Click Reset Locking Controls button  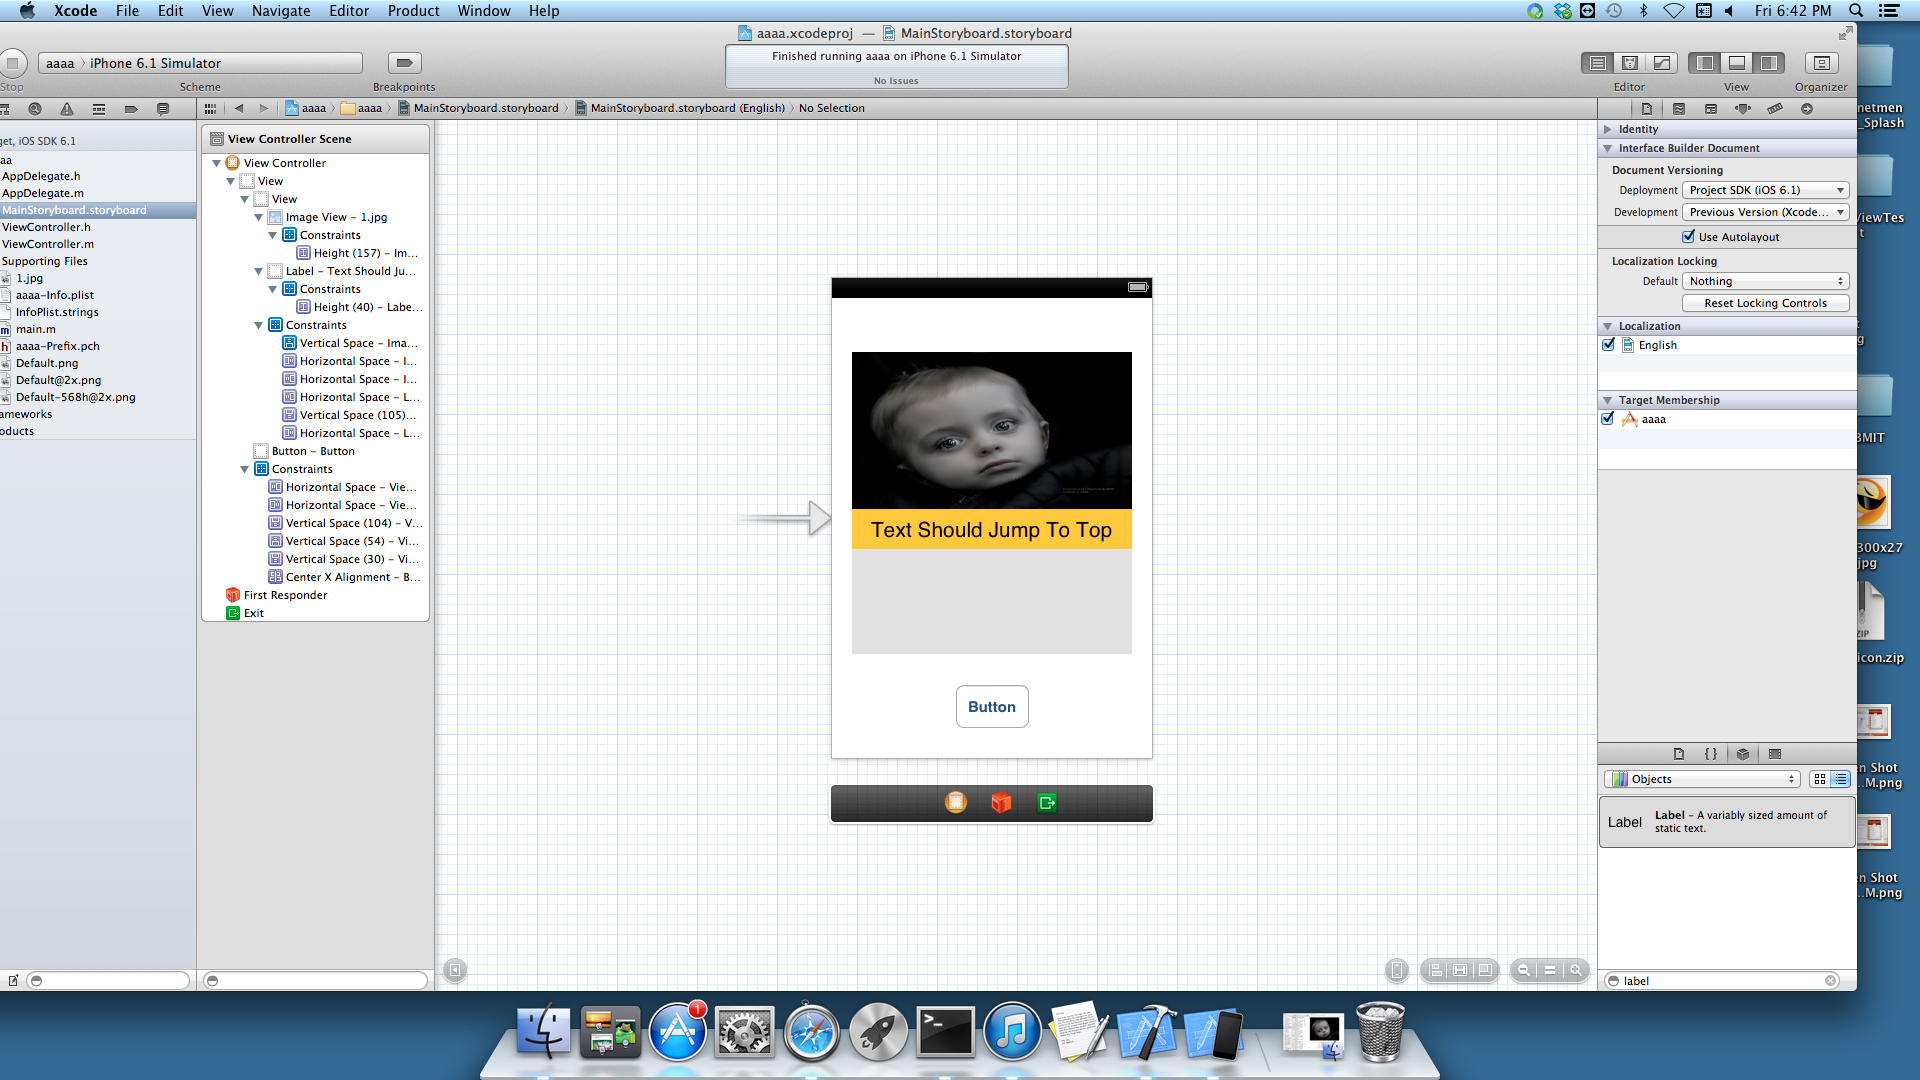point(1765,303)
